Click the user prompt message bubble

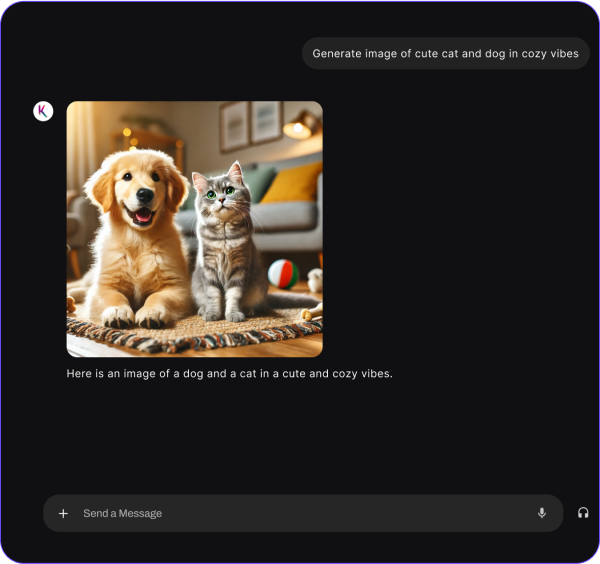click(x=445, y=54)
